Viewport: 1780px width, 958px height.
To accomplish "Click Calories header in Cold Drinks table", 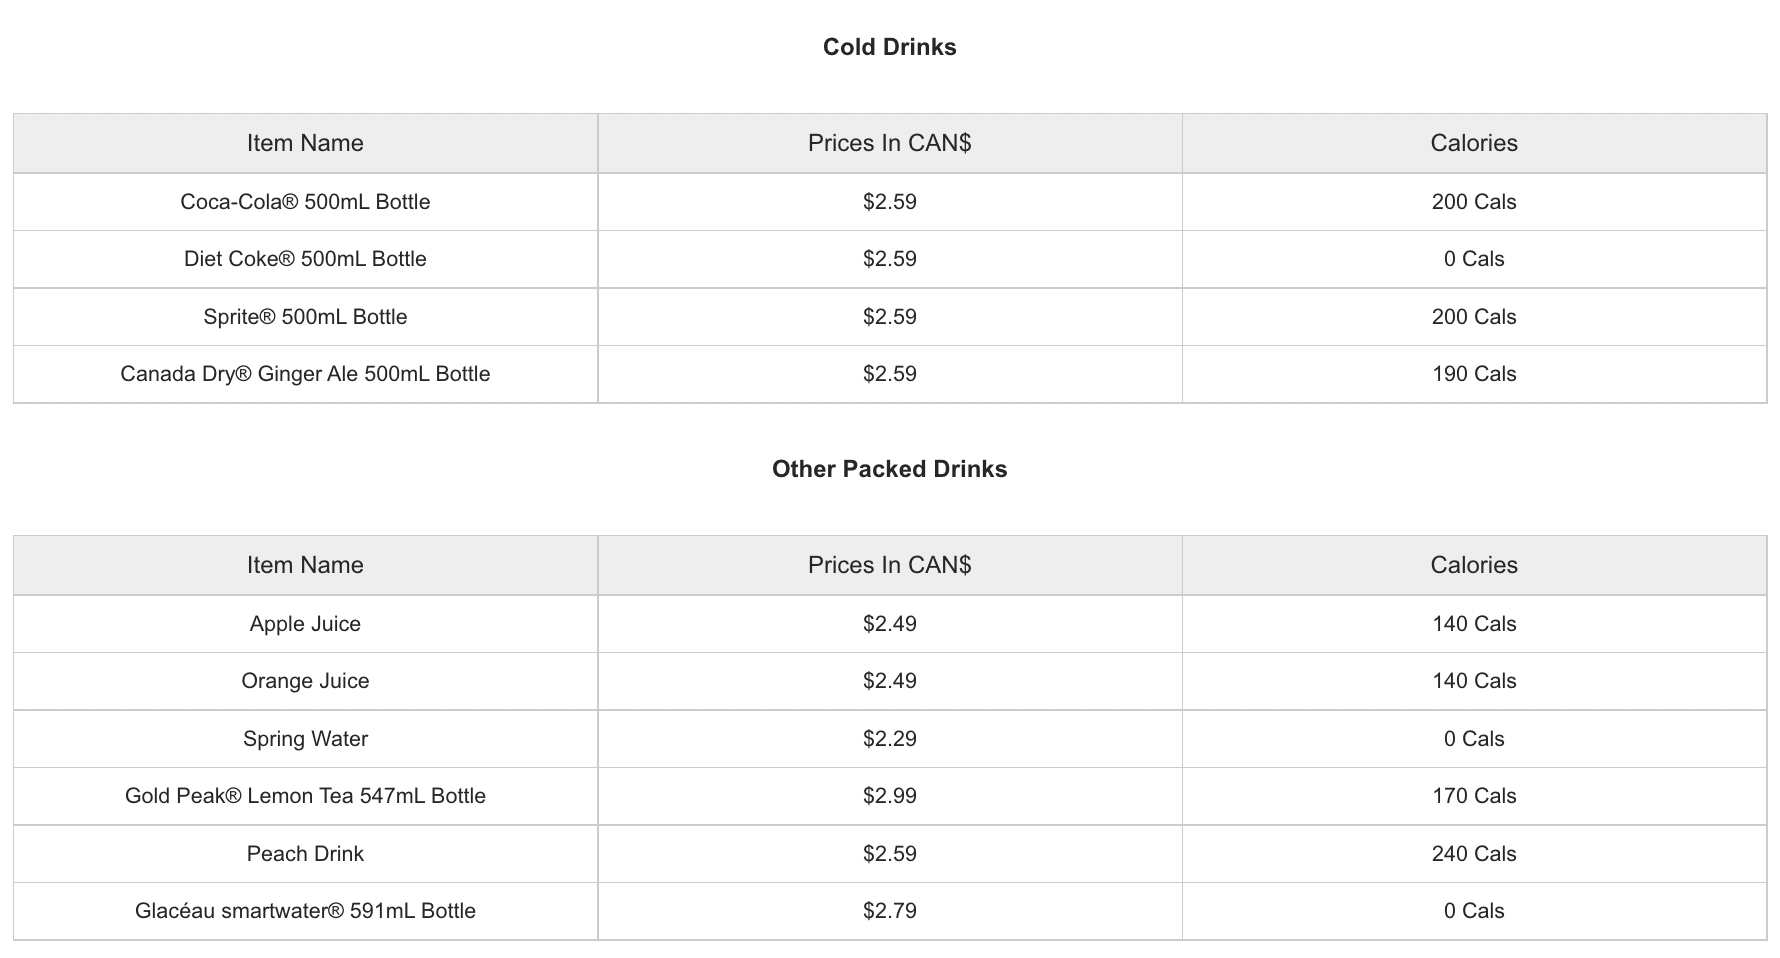I will point(1474,143).
